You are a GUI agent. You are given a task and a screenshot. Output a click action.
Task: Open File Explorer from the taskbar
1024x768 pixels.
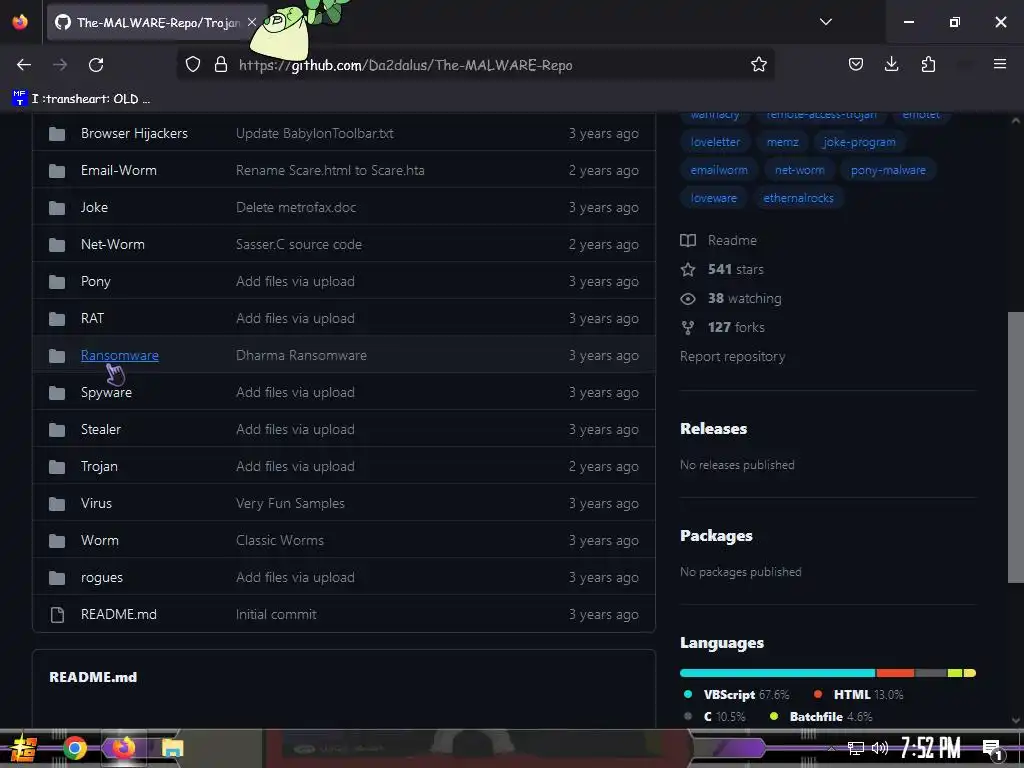tap(172, 748)
